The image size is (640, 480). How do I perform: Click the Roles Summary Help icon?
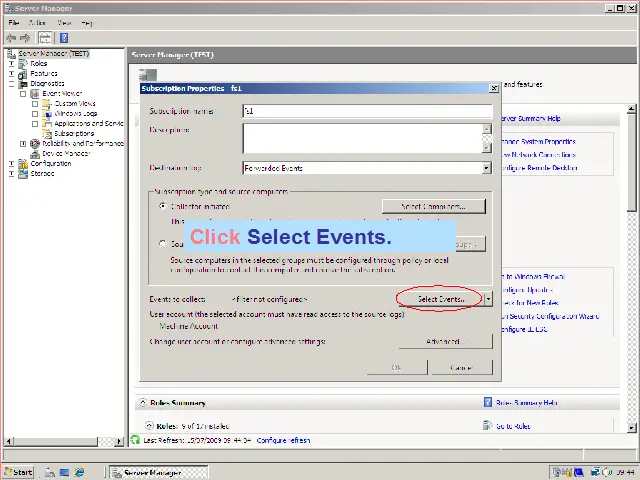(x=488, y=402)
